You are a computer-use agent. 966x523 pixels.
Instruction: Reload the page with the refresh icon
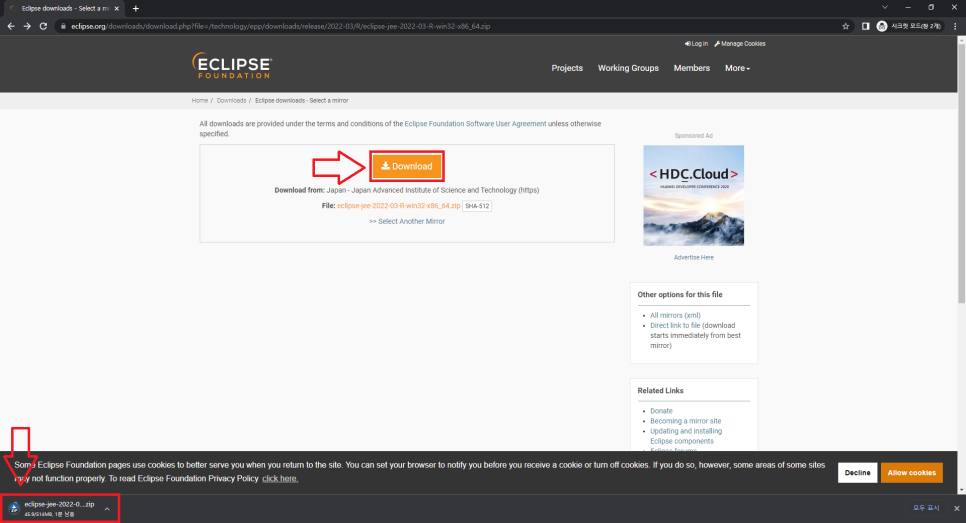pos(43,26)
